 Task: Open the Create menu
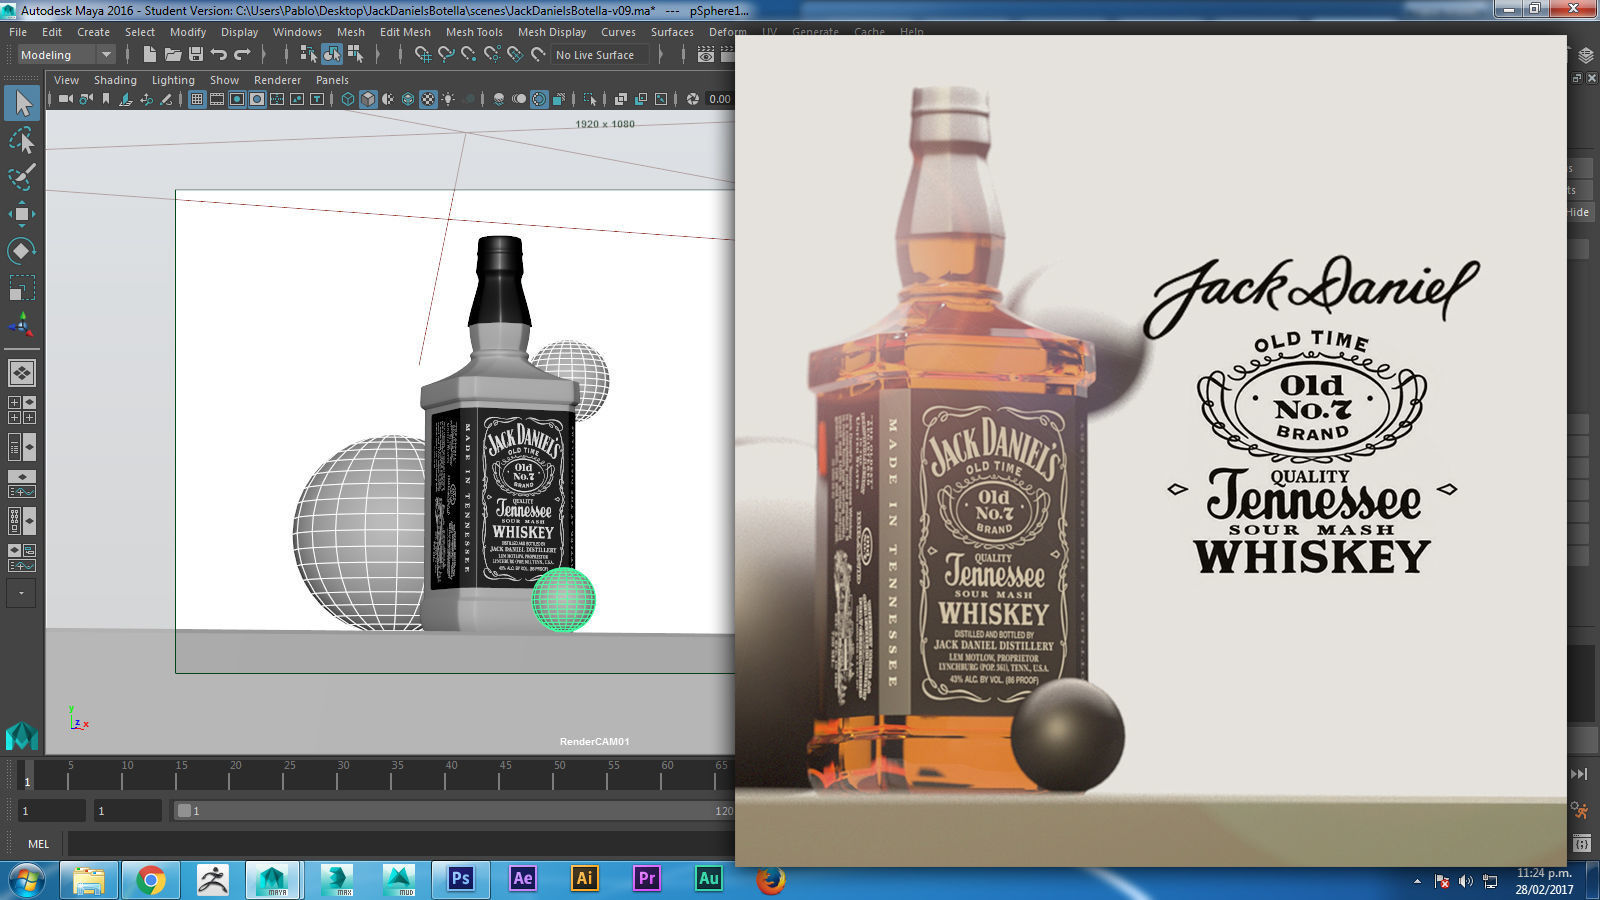(x=93, y=32)
